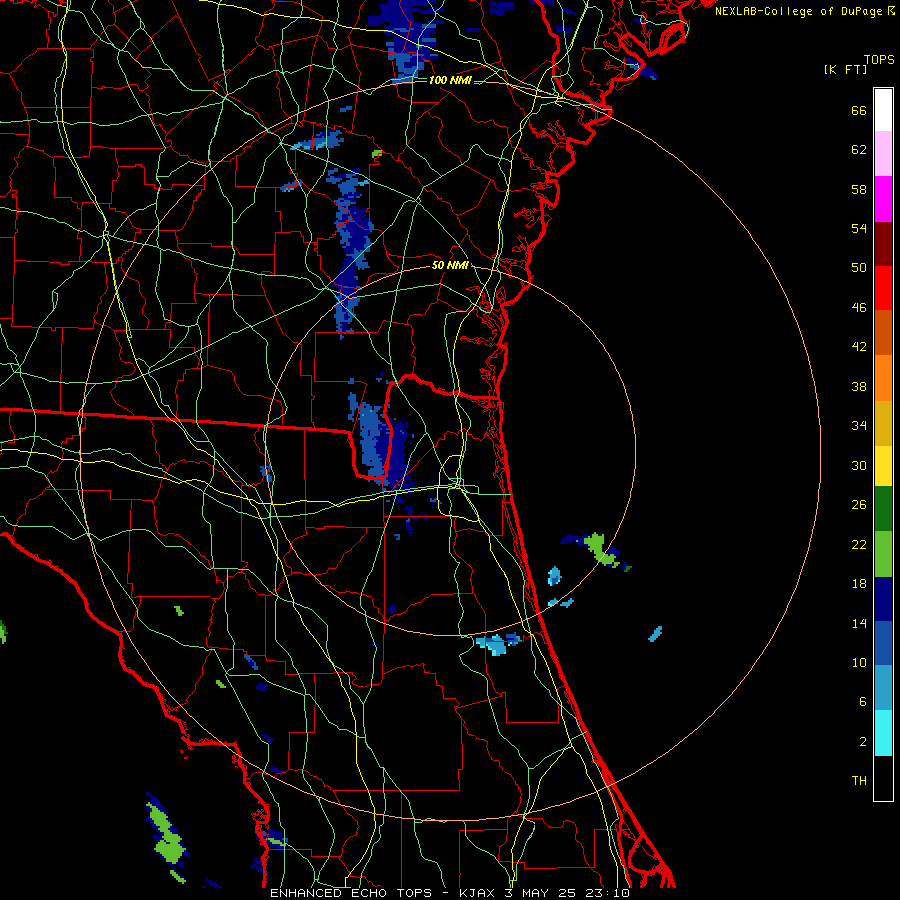Click the bright orange legend swatch
This screenshot has width=900, height=900.
(x=883, y=378)
